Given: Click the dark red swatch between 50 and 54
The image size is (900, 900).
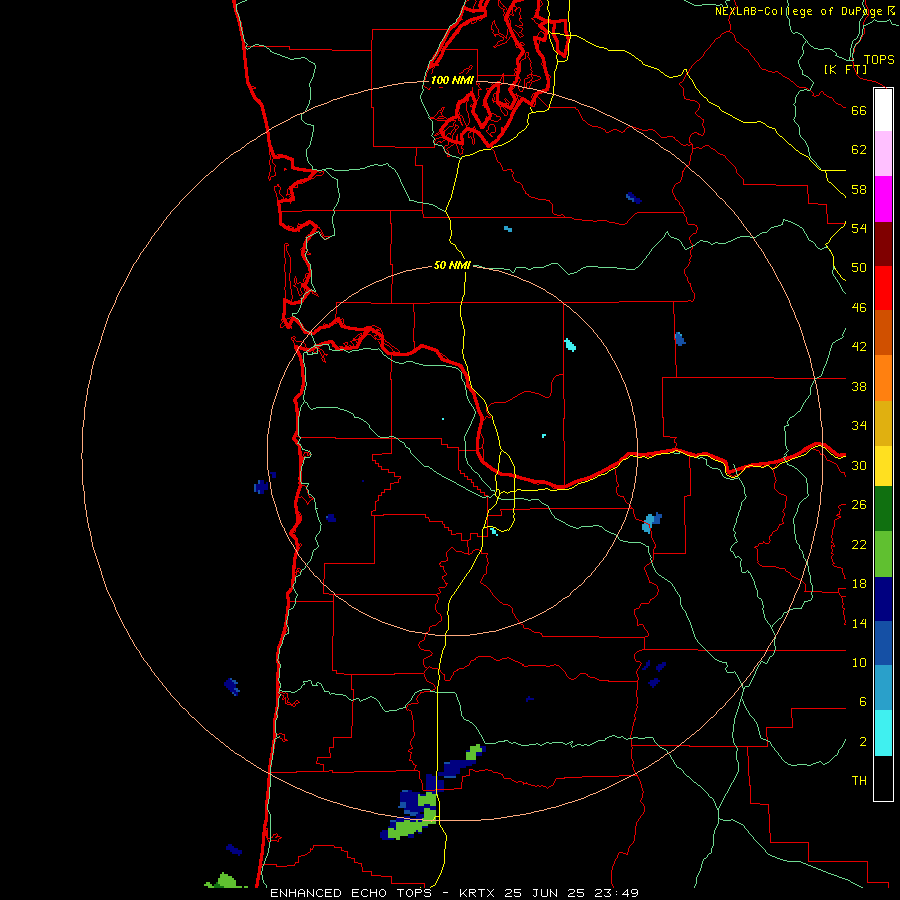Looking at the screenshot, I should 883,243.
